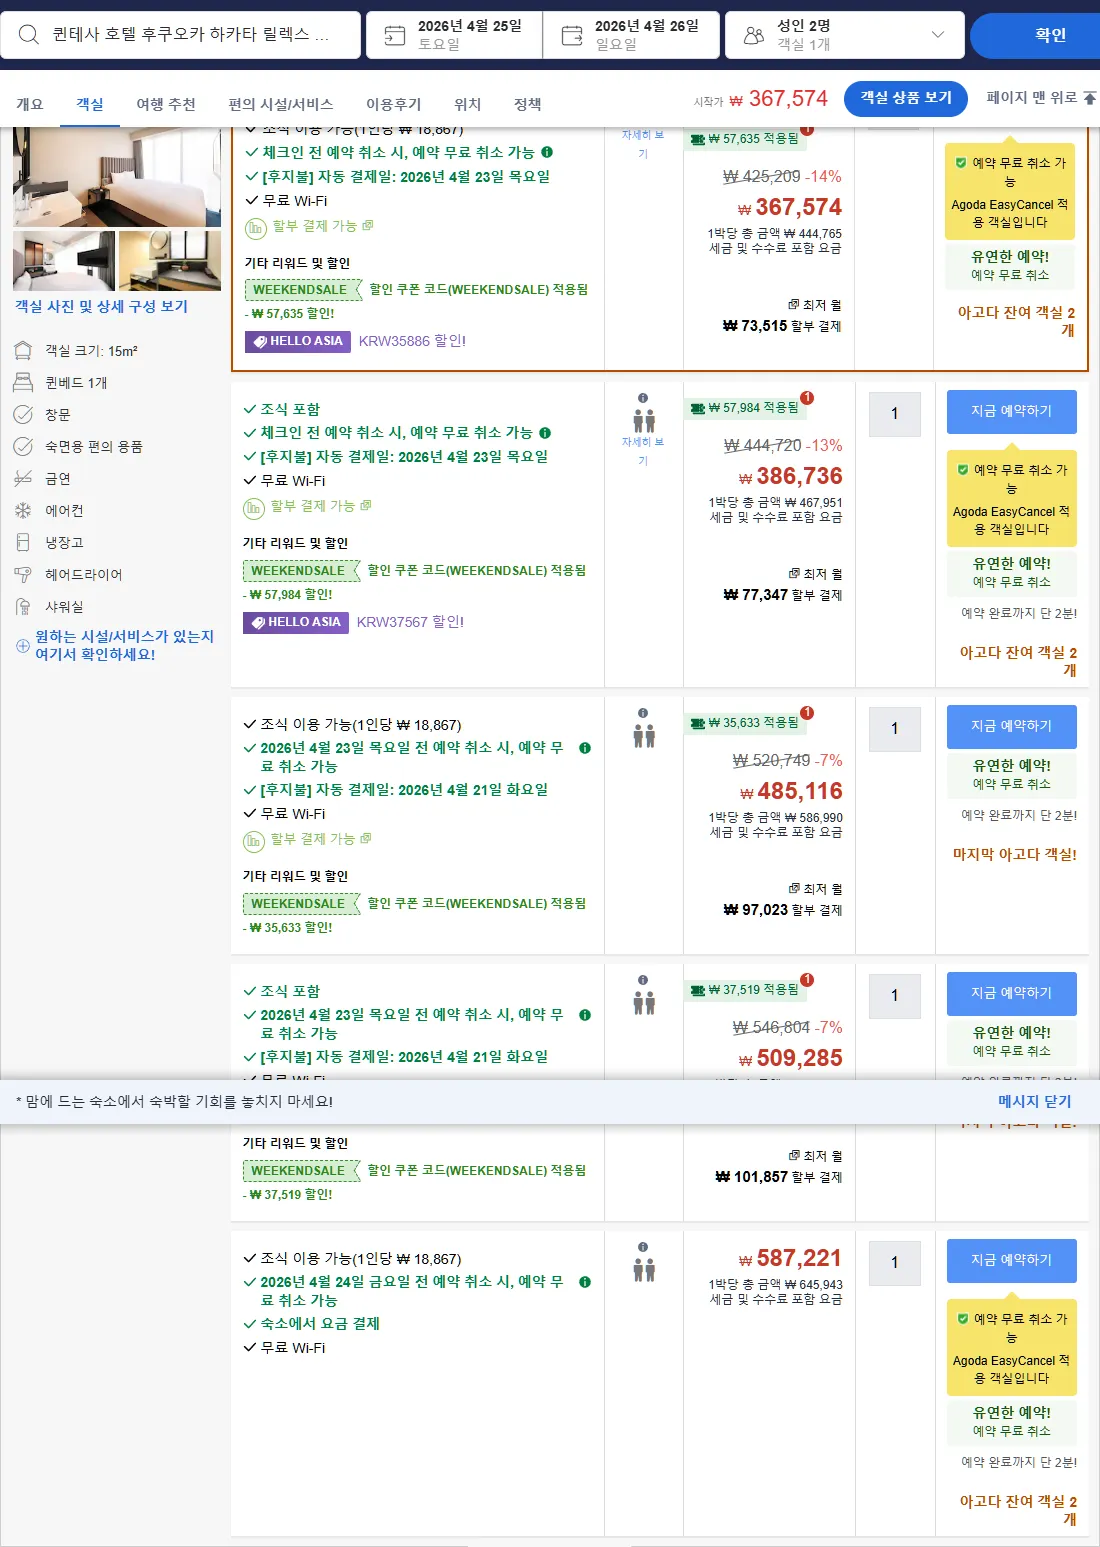Image resolution: width=1100 pixels, height=1547 pixels.
Task: Dismiss the banner with 메시지 닫기
Action: point(1035,1101)
